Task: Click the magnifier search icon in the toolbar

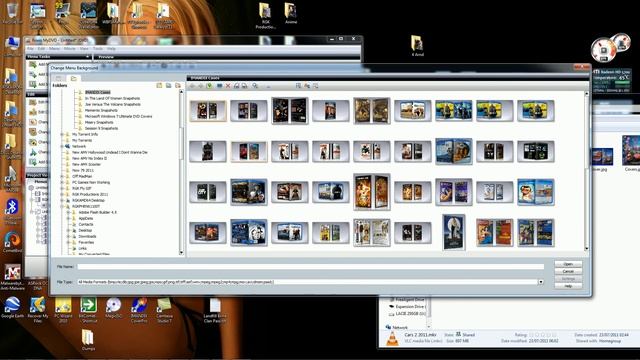Action: point(255,86)
